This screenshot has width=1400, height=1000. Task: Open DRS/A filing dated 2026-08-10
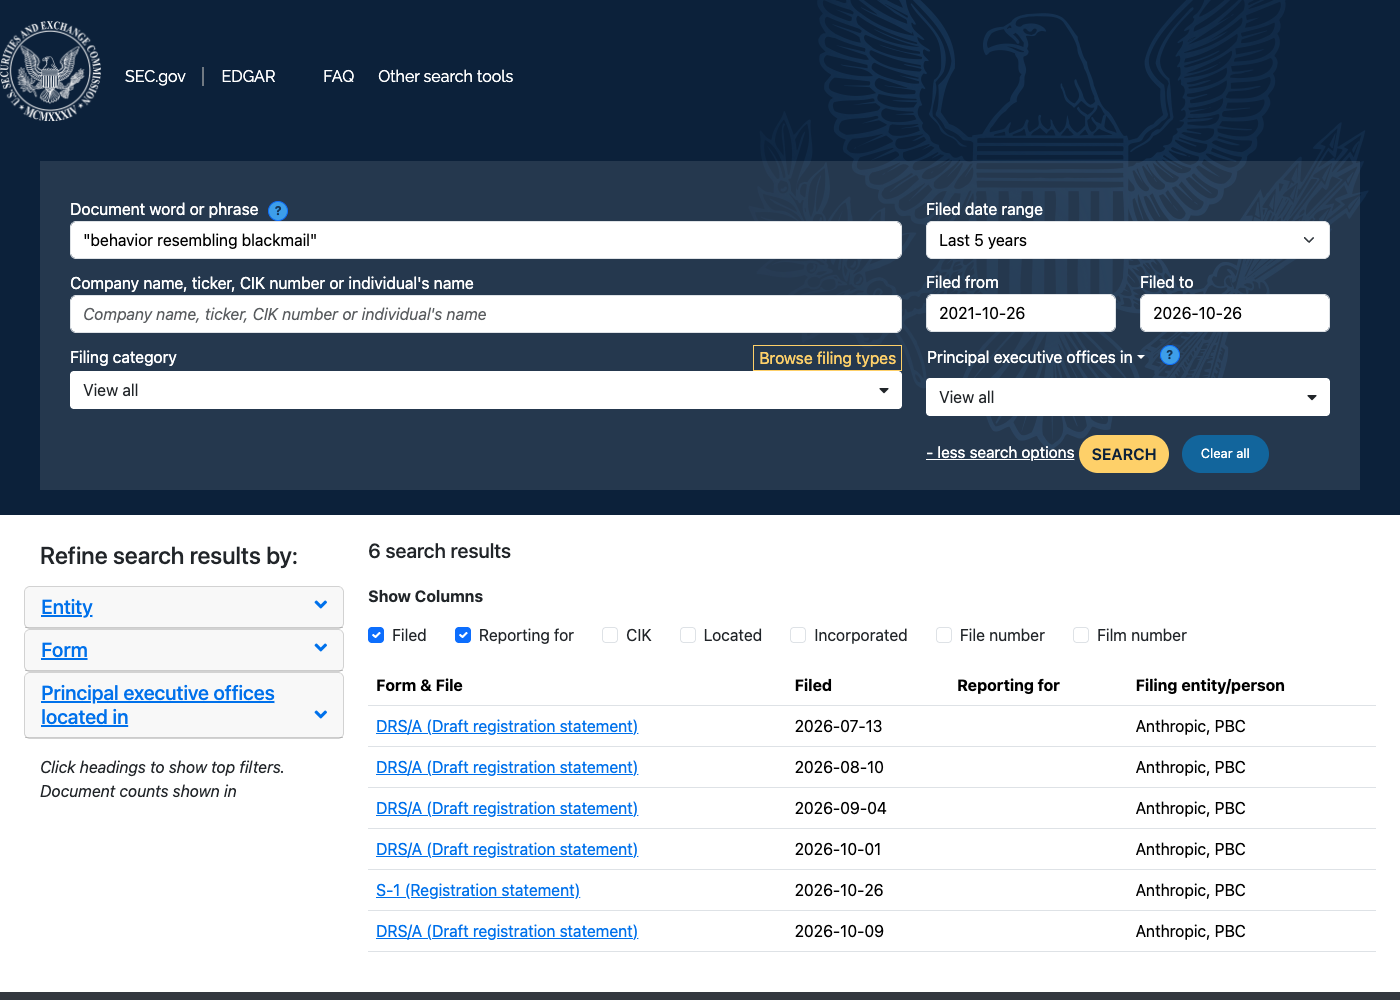[x=507, y=767]
